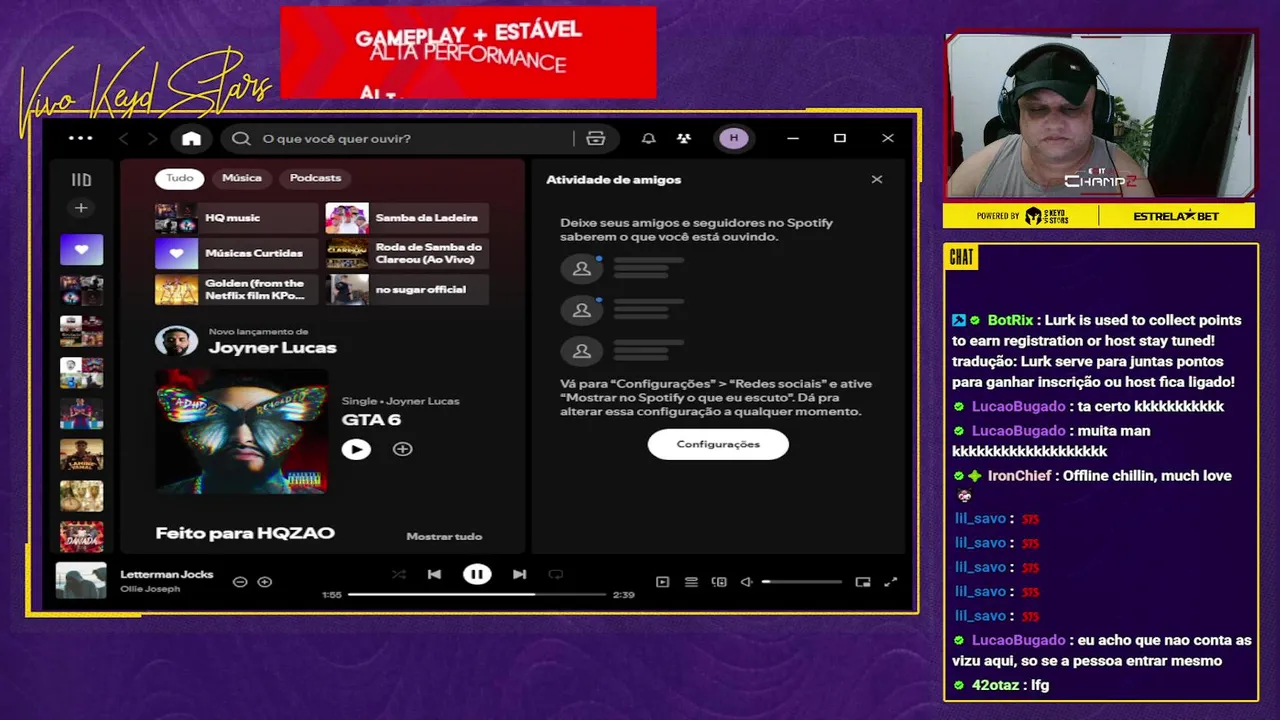The height and width of the screenshot is (720, 1280).
Task: Toggle shuffle playback
Action: [399, 574]
